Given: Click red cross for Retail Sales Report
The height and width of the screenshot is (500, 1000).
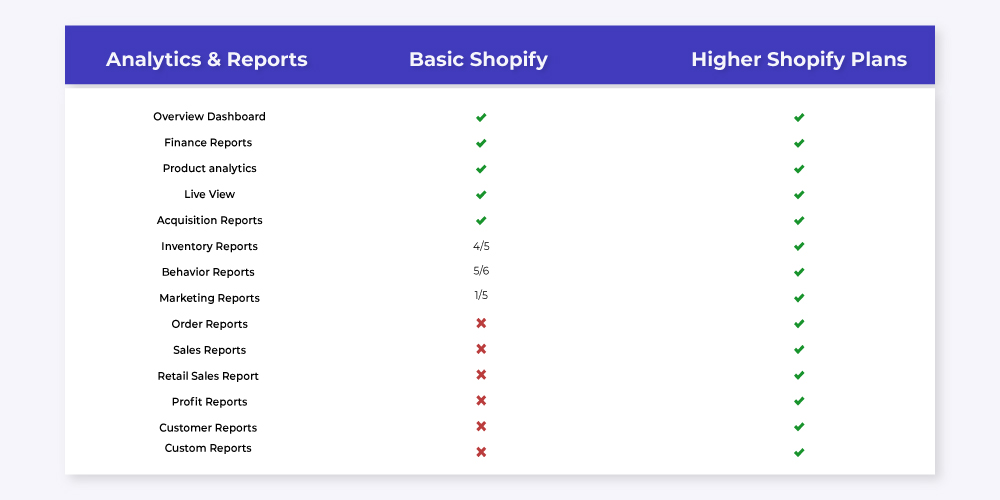Looking at the screenshot, I should point(481,375).
